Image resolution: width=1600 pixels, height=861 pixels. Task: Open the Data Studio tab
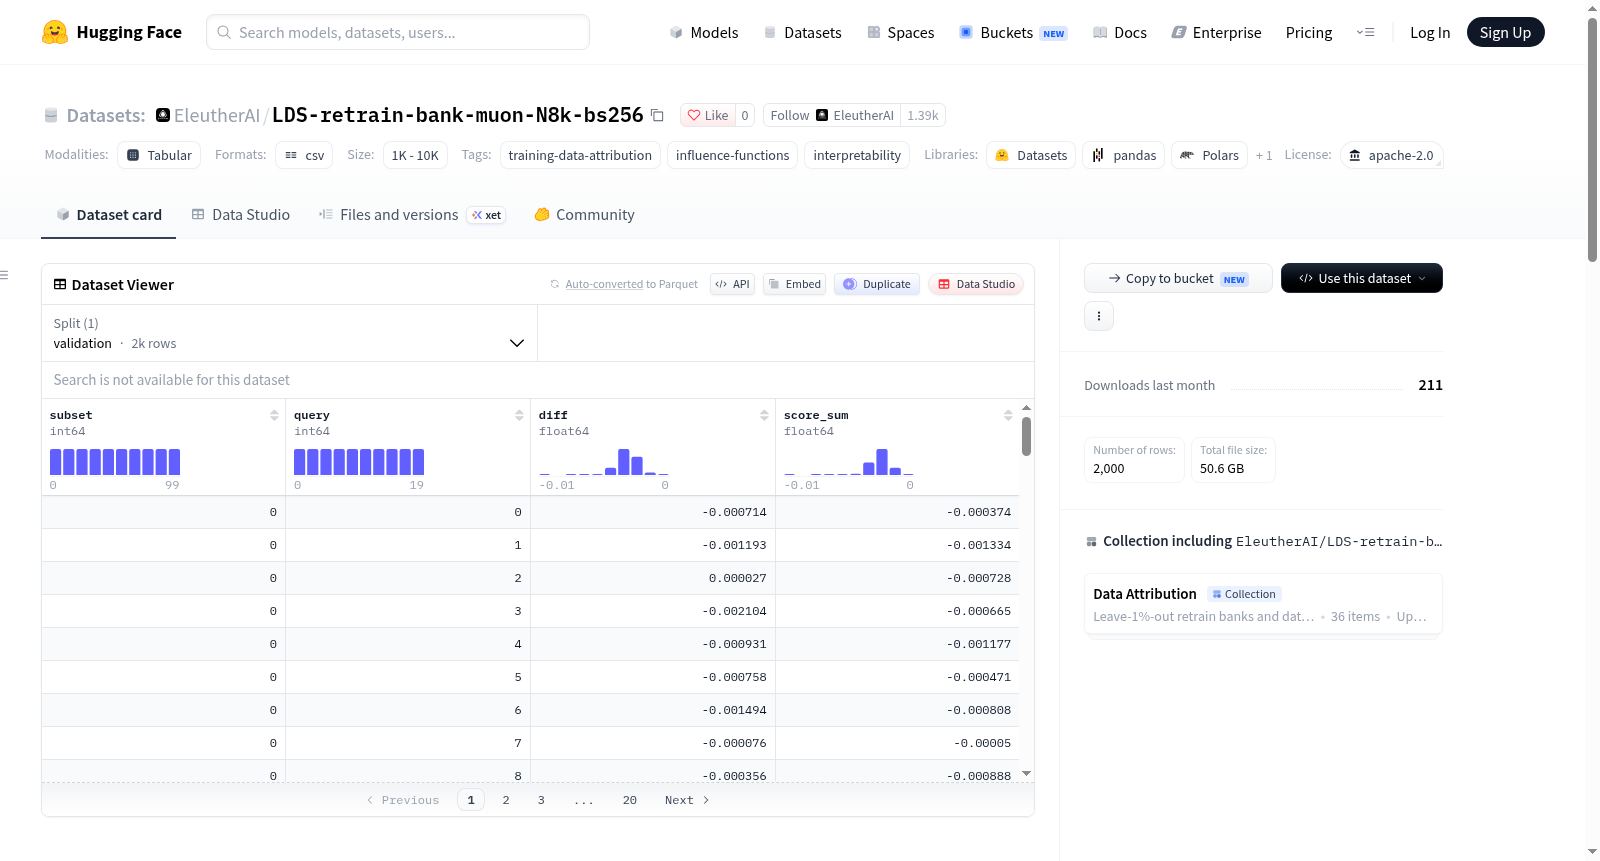click(x=241, y=215)
